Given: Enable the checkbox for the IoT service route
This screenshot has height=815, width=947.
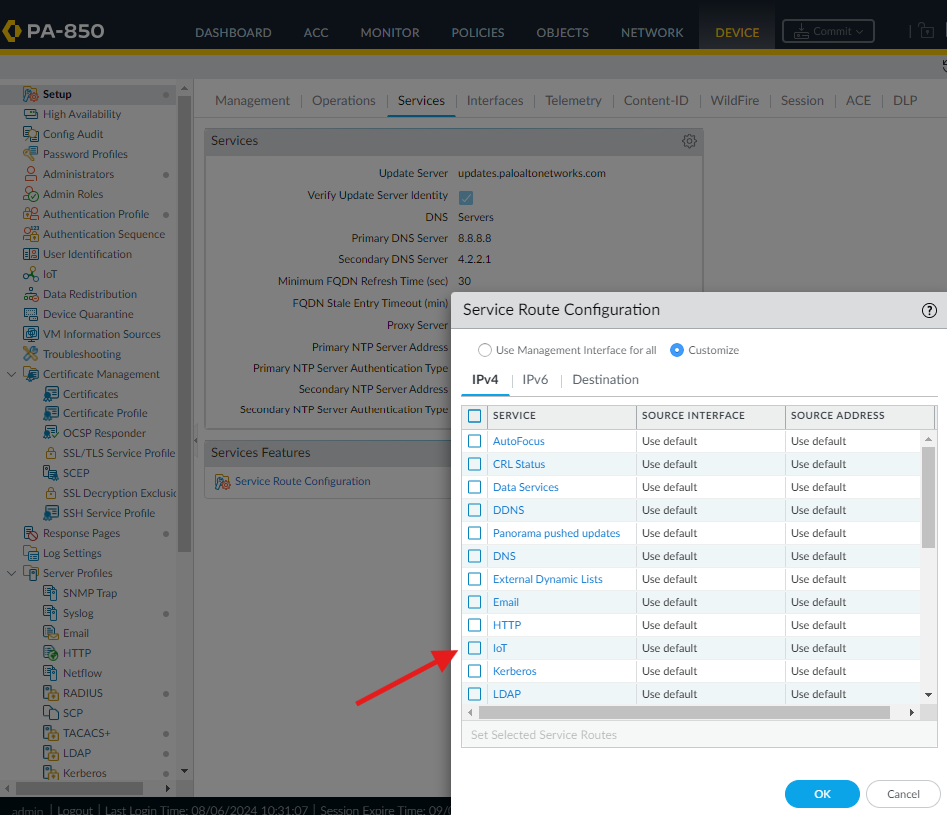Looking at the screenshot, I should [474, 648].
